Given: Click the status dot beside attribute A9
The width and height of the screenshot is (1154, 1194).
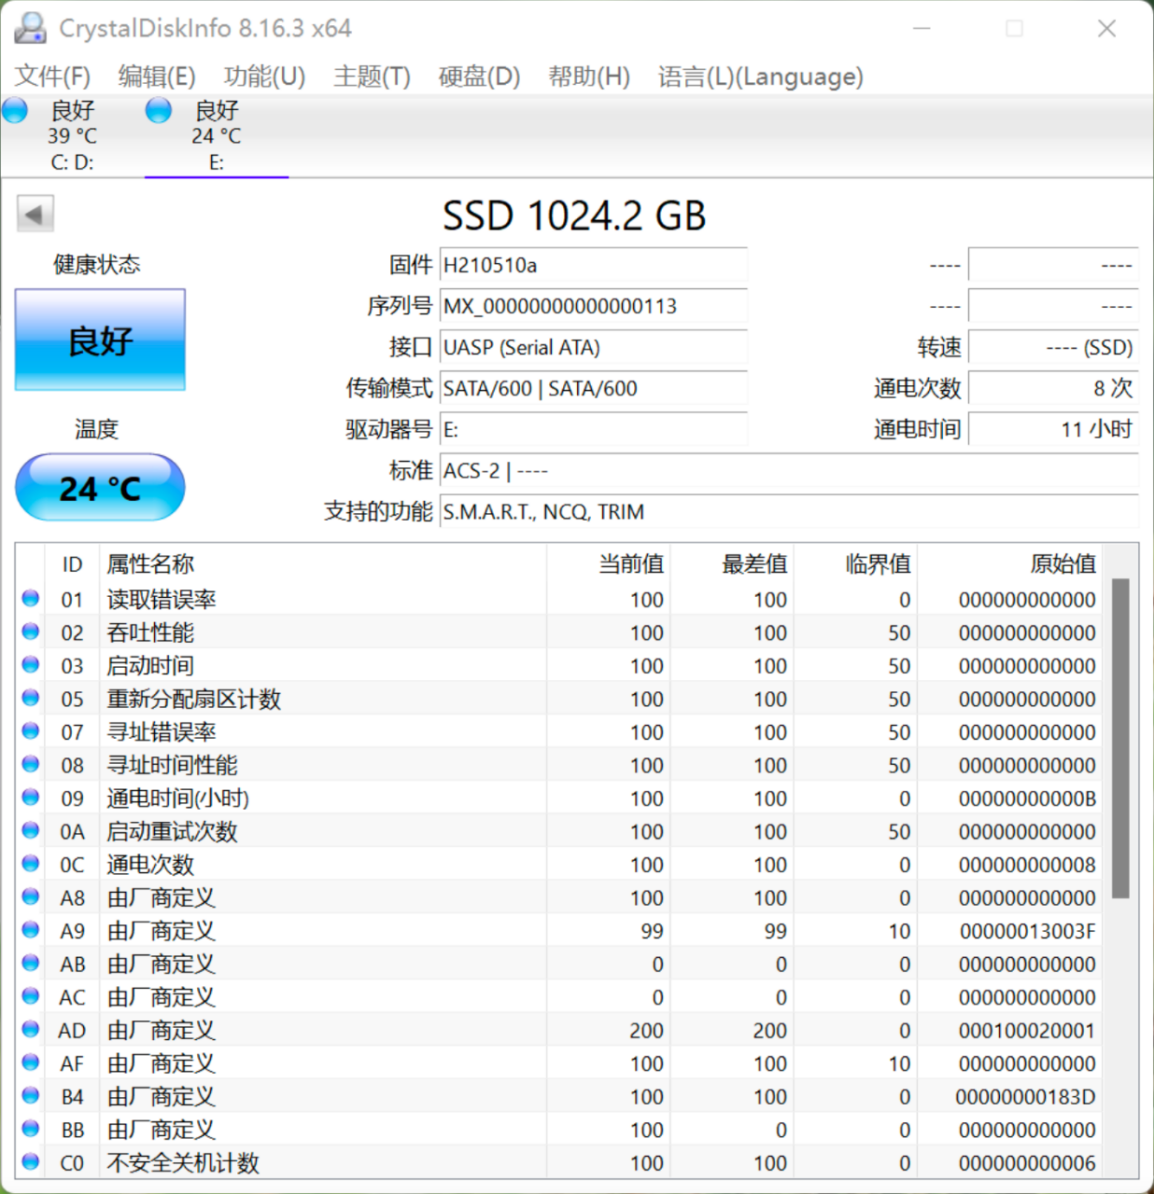Looking at the screenshot, I should [30, 930].
